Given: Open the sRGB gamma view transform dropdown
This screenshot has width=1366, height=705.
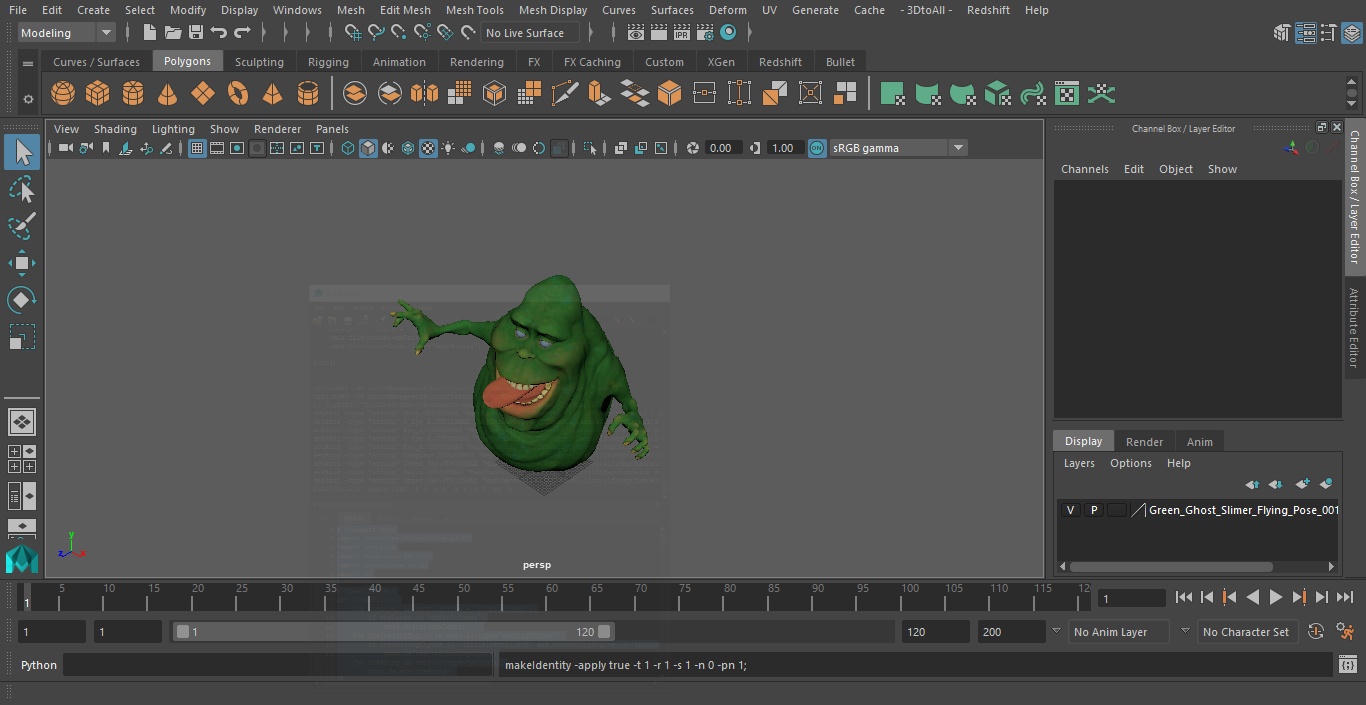Looking at the screenshot, I should [897, 148].
